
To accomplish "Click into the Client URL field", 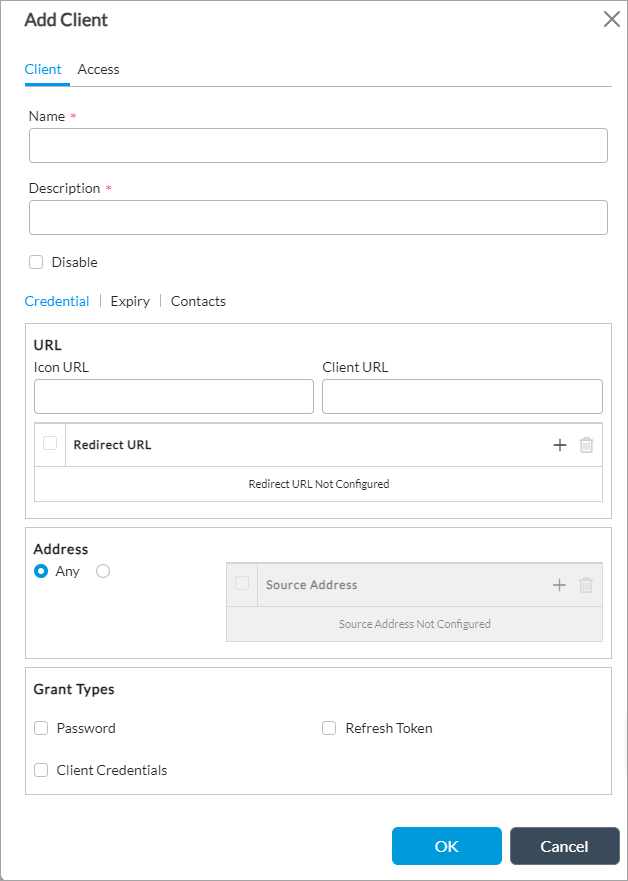I will [x=462, y=396].
